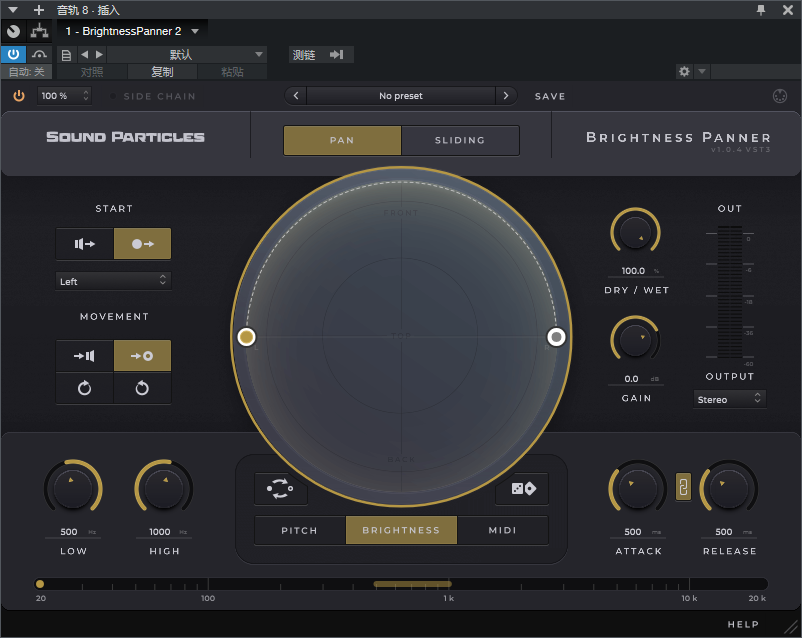Switch to the SLIDING tab
Image resolution: width=802 pixels, height=638 pixels.
460,140
